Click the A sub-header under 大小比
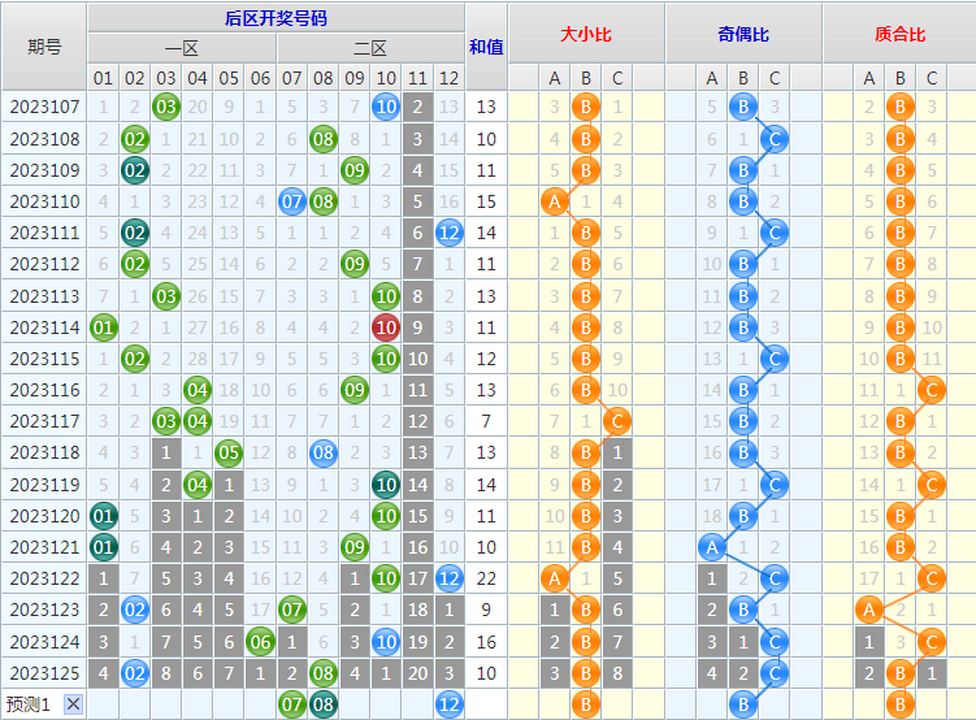 (555, 78)
